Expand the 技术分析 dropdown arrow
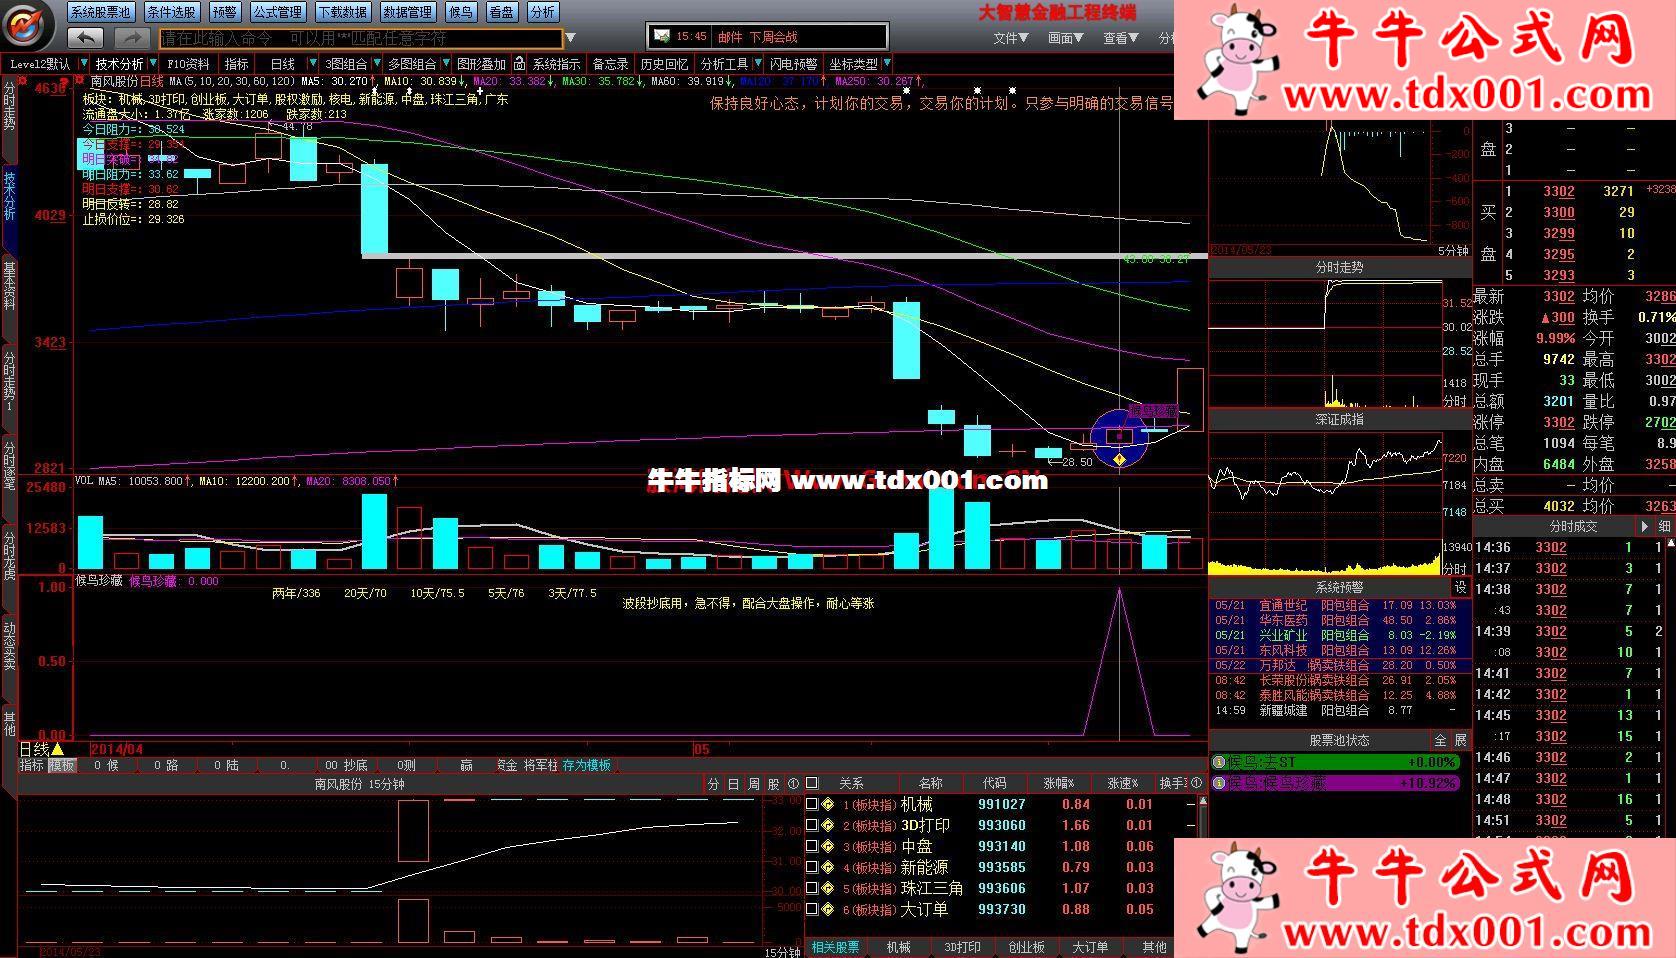 coord(152,64)
